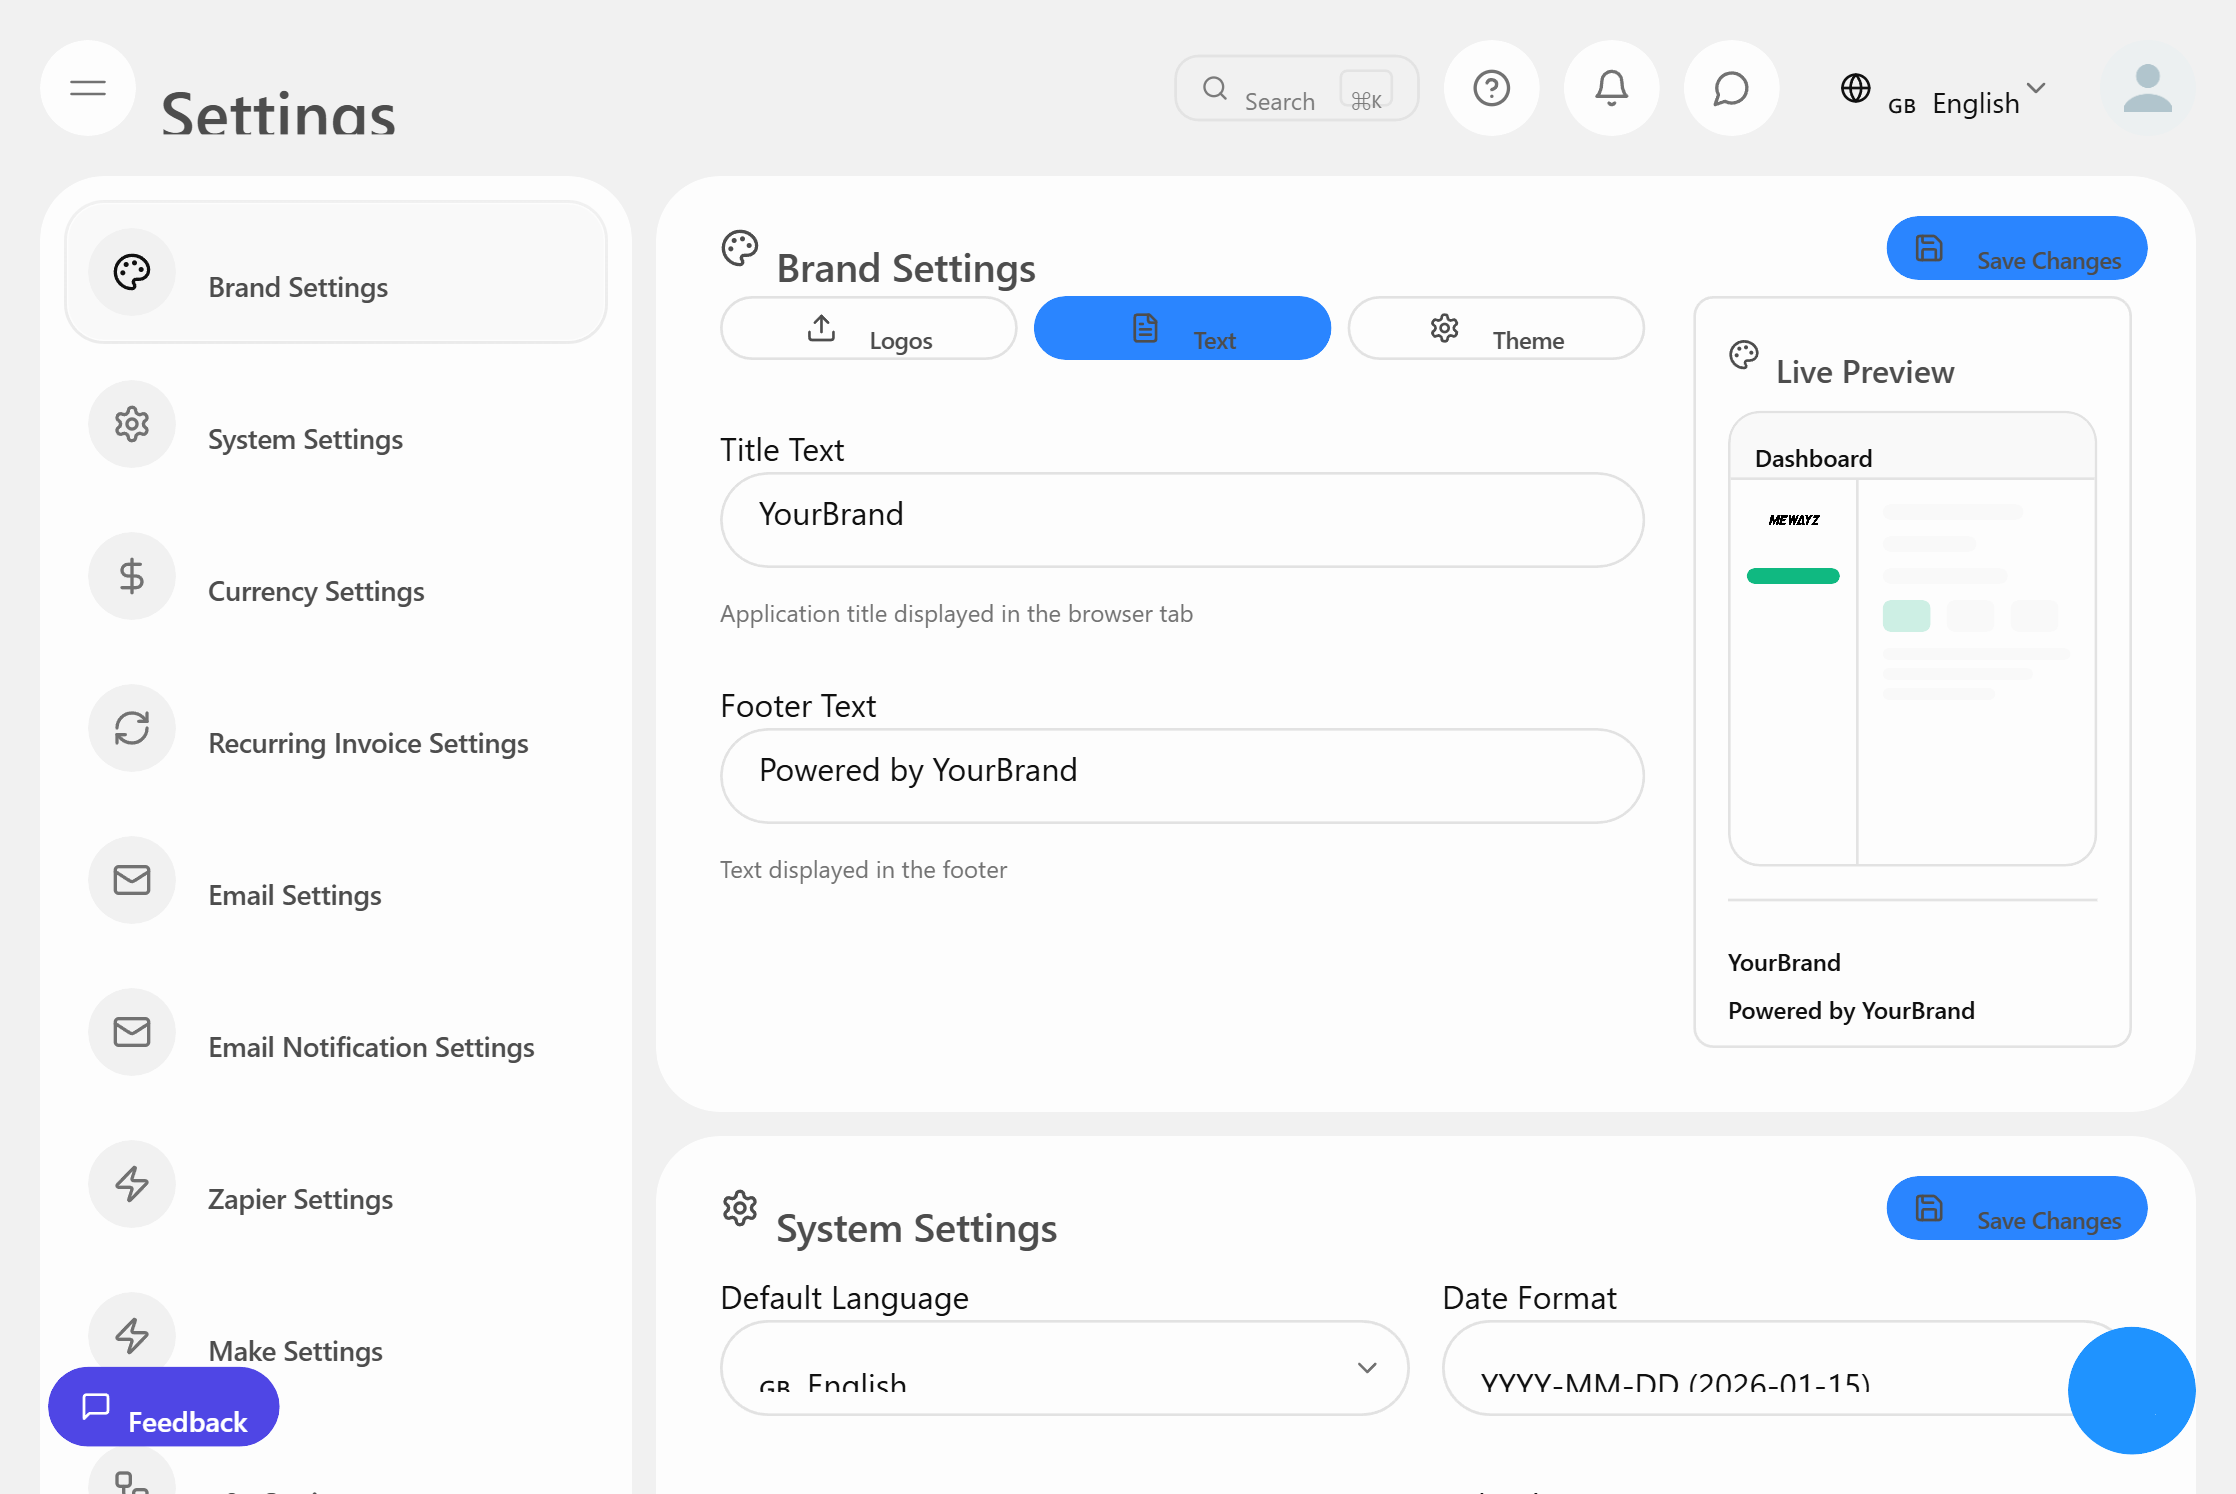The image size is (2236, 1494).
Task: Click the Feedback button
Action: pos(164,1407)
